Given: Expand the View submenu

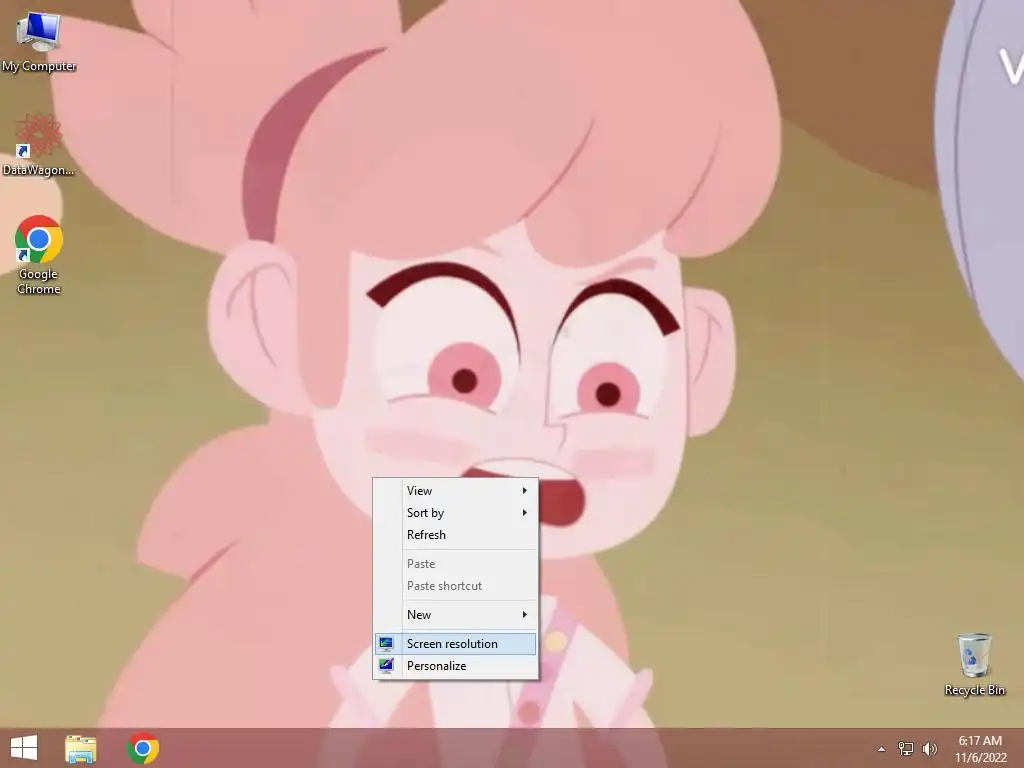Looking at the screenshot, I should [456, 490].
